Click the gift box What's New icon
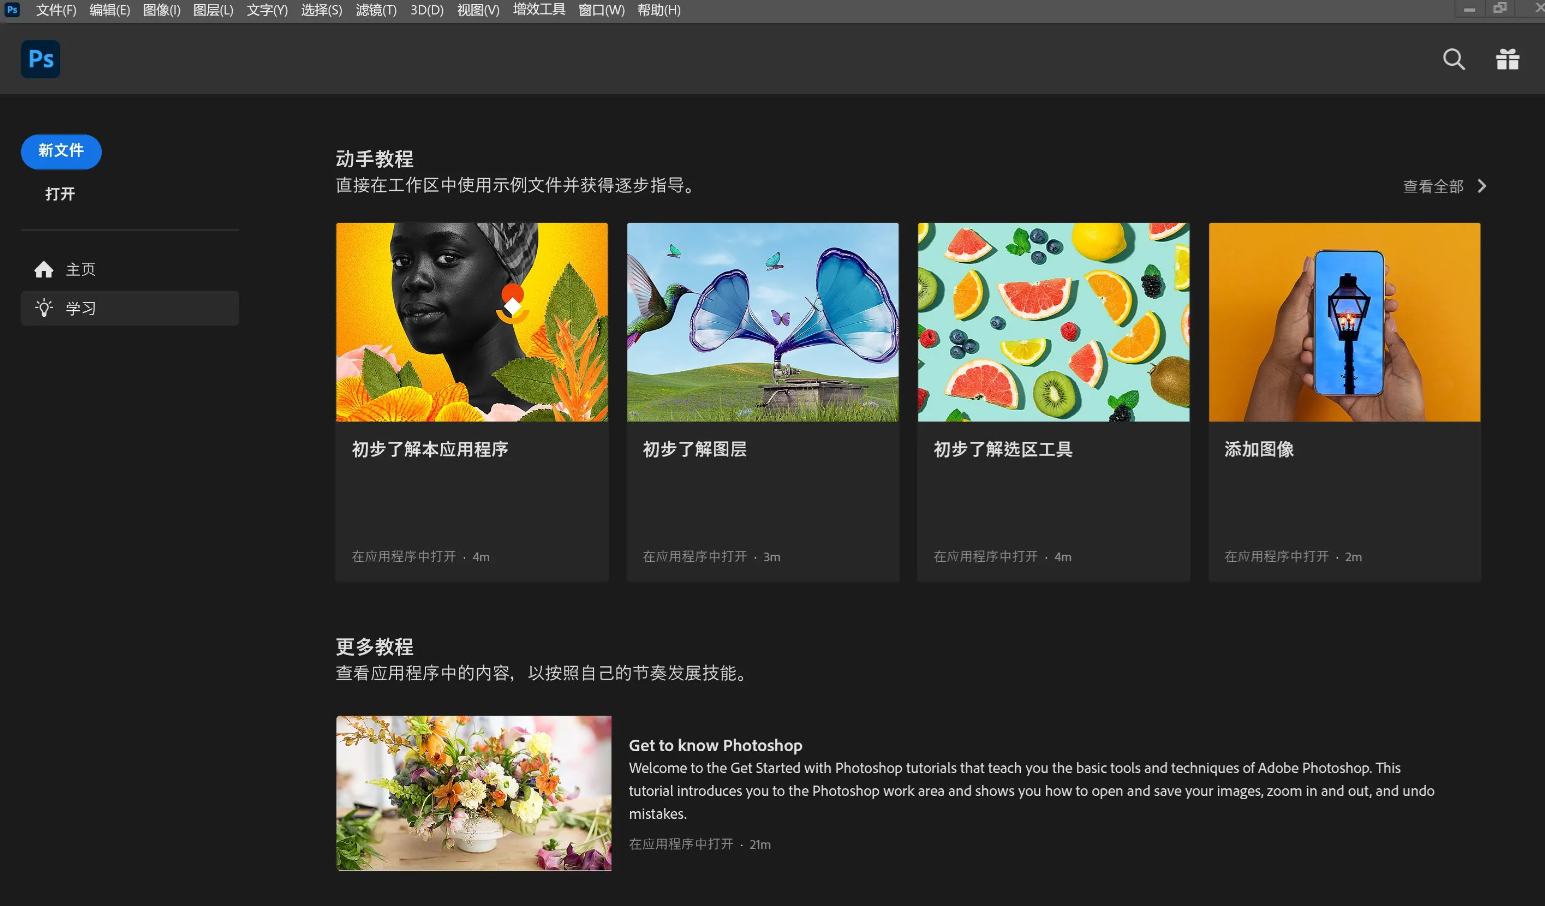1545x906 pixels. [1507, 60]
